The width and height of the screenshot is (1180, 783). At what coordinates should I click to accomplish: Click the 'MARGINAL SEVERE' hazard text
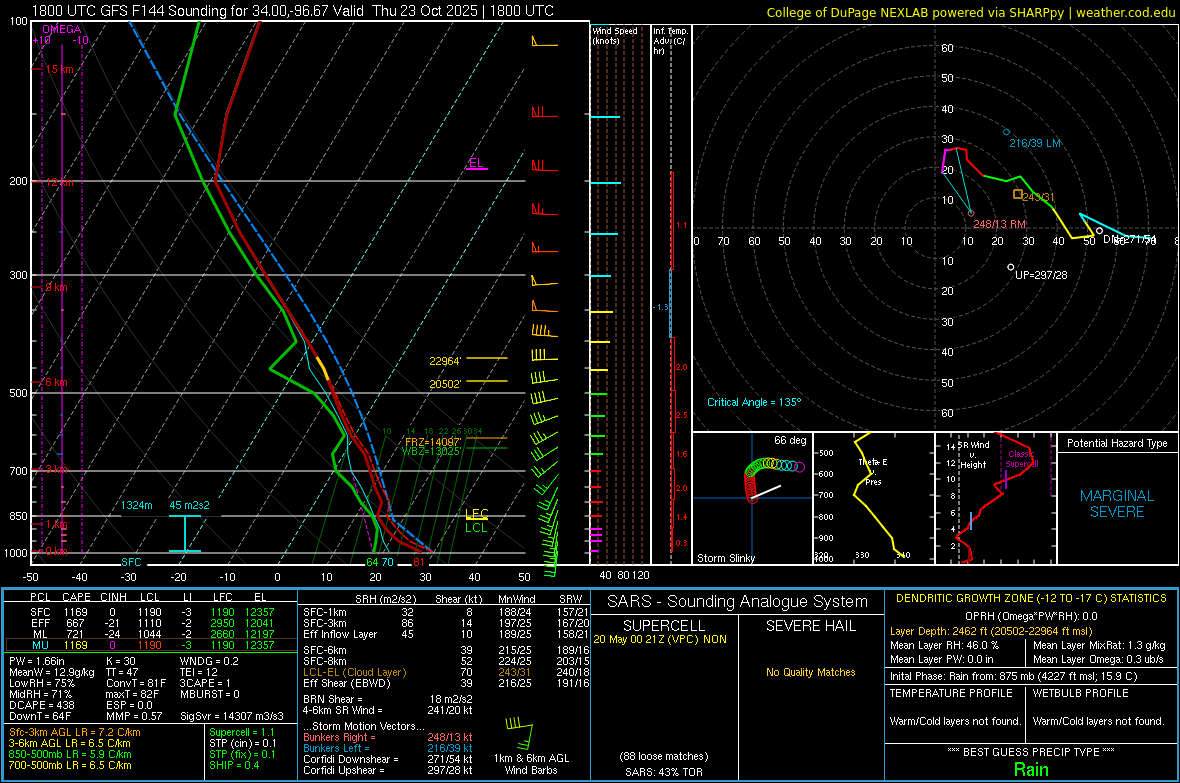click(1117, 504)
